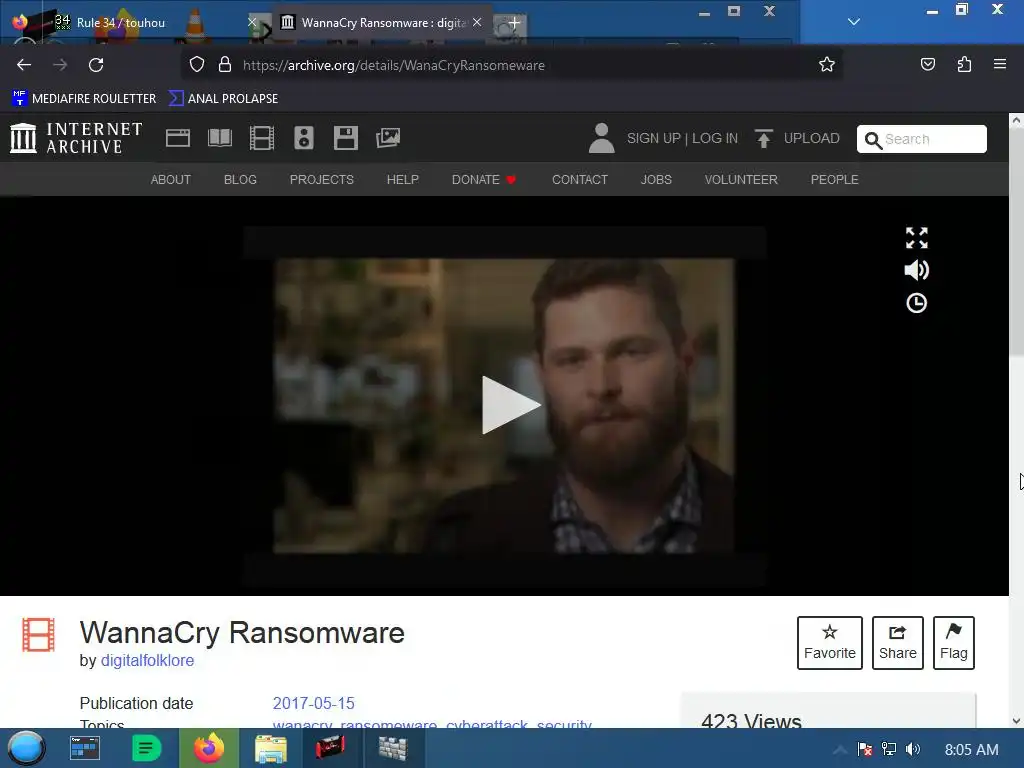This screenshot has width=1024, height=768.
Task: Open the Start menu orb
Action: click(x=25, y=748)
